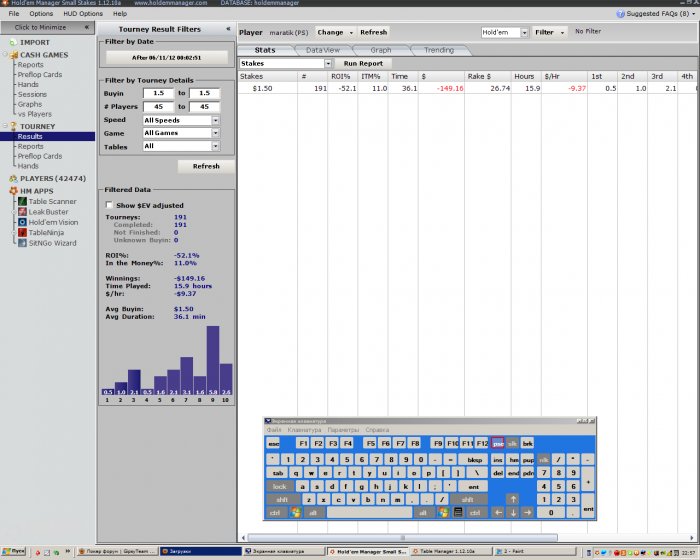
Task: Launch Leak Buster from HM Apps
Action: pyautogui.click(x=22, y=212)
